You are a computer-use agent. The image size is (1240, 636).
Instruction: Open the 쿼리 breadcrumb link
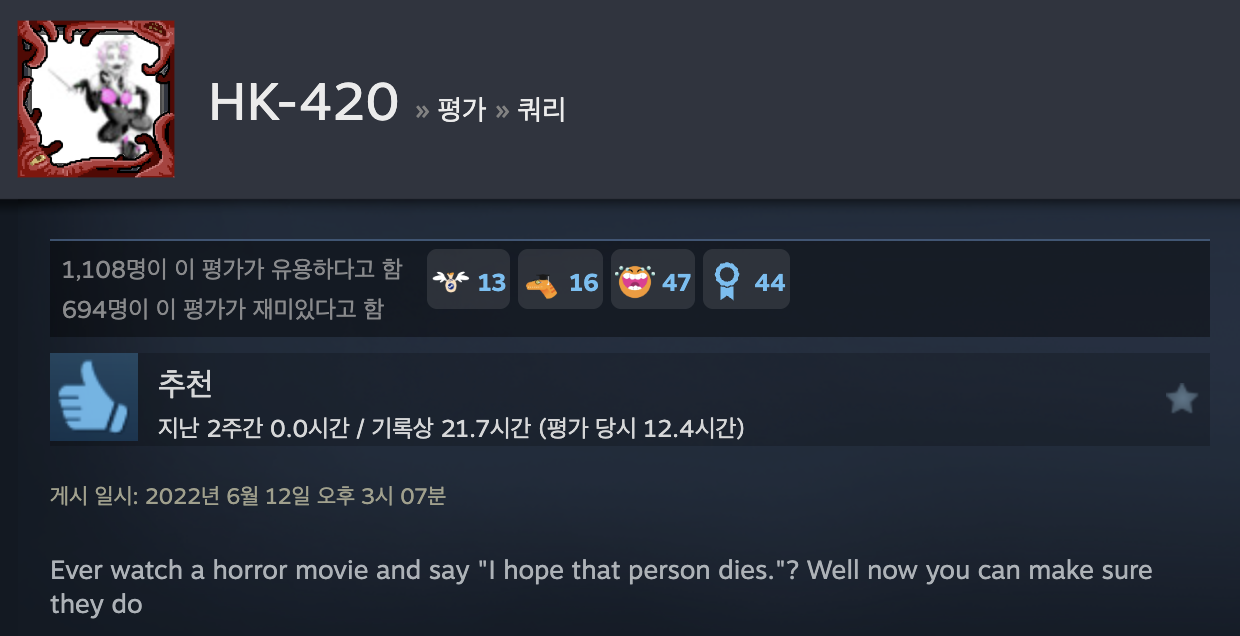[542, 109]
